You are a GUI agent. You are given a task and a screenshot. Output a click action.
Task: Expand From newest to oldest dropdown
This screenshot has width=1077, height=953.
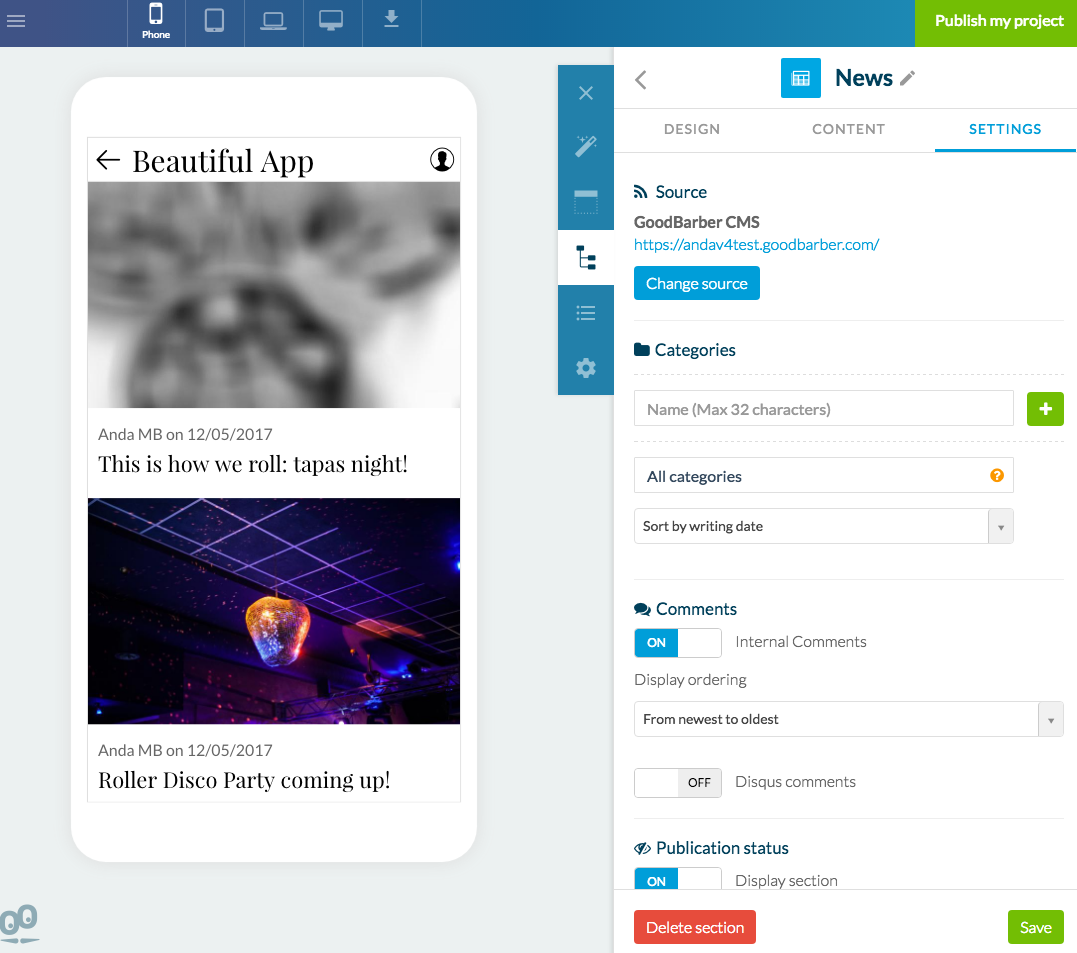click(848, 719)
